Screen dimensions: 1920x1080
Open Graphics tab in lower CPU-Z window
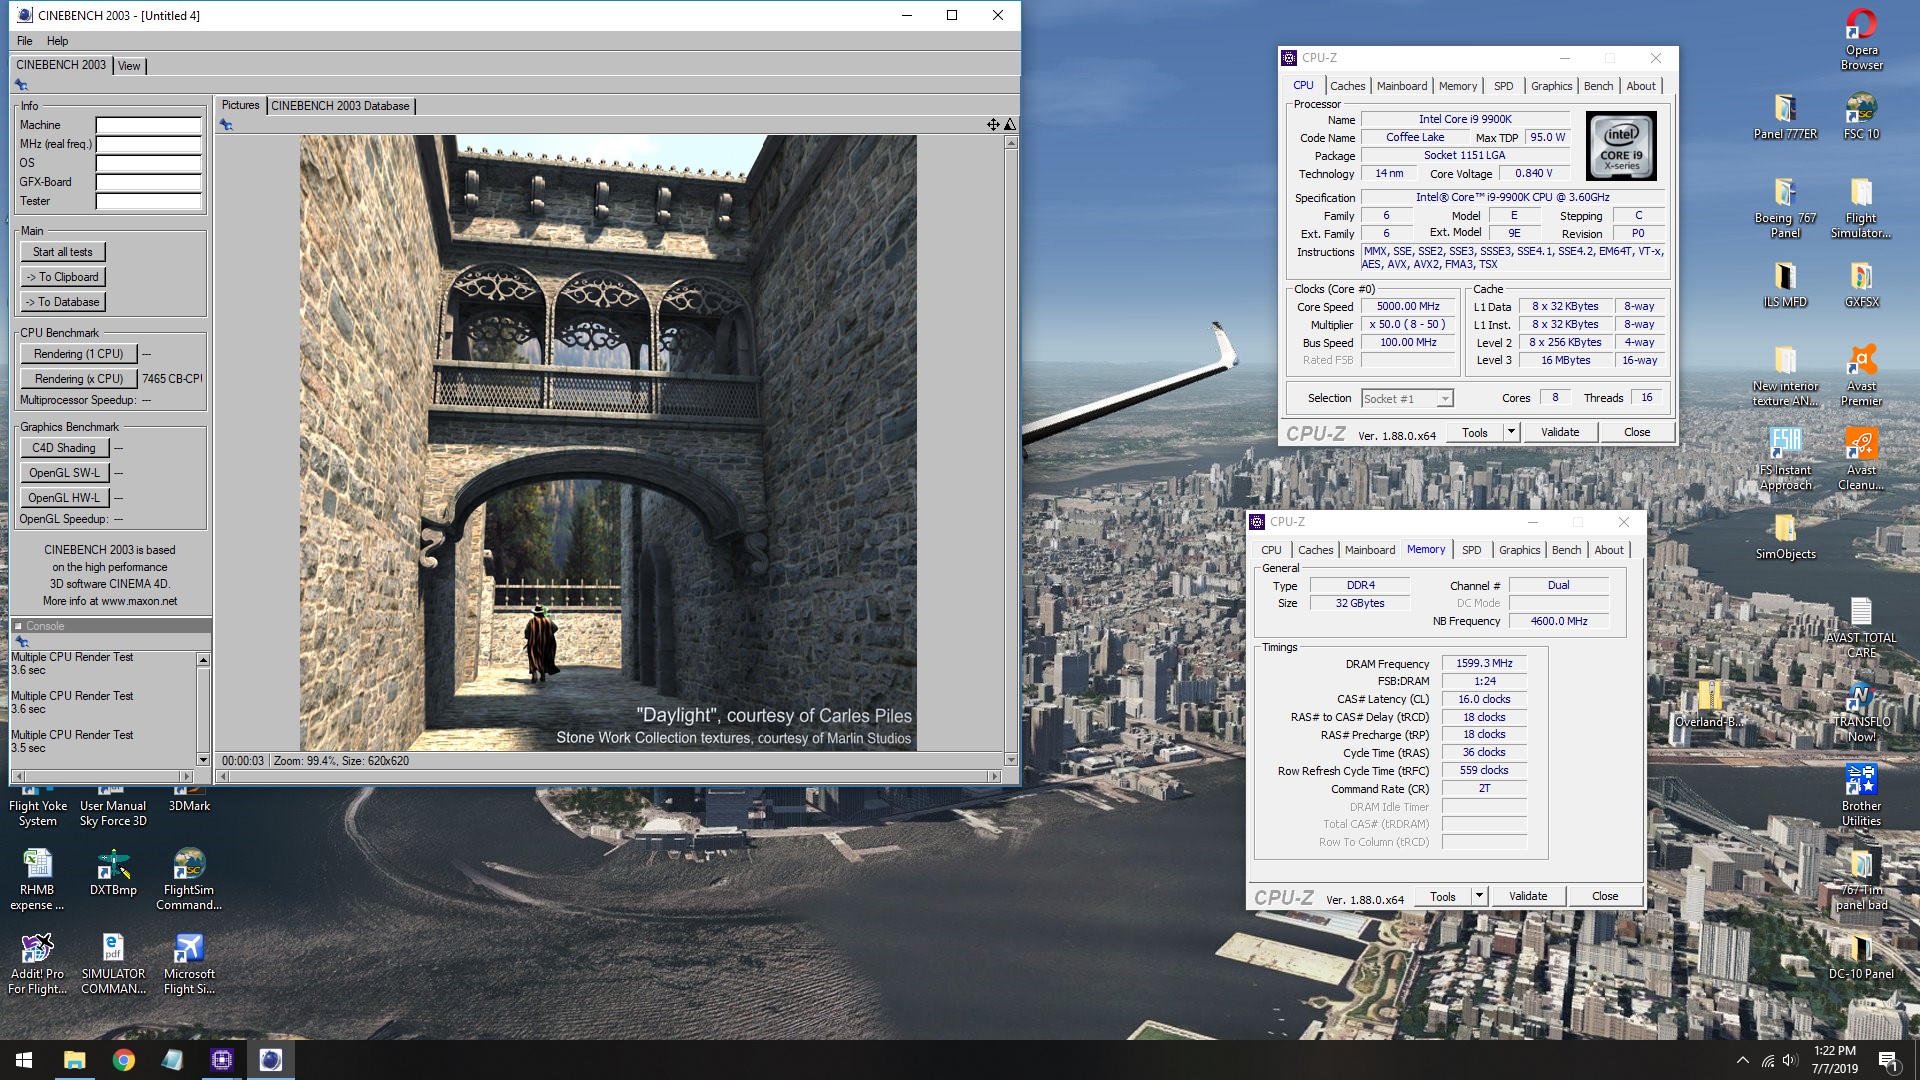[1519, 550]
